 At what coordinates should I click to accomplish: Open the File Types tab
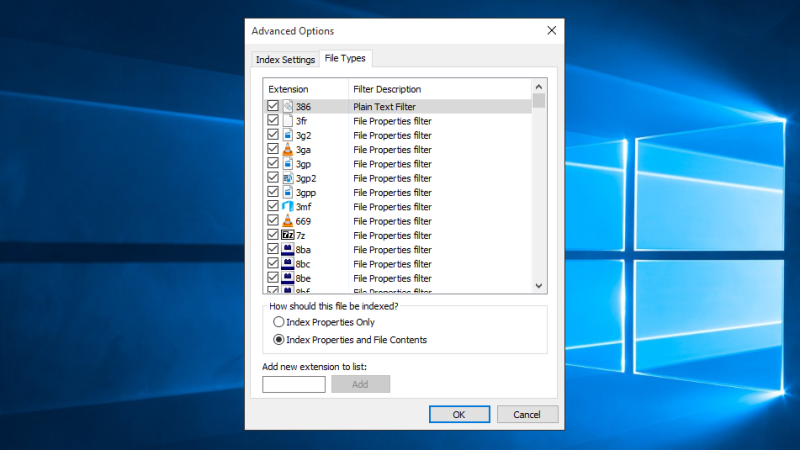pos(345,59)
